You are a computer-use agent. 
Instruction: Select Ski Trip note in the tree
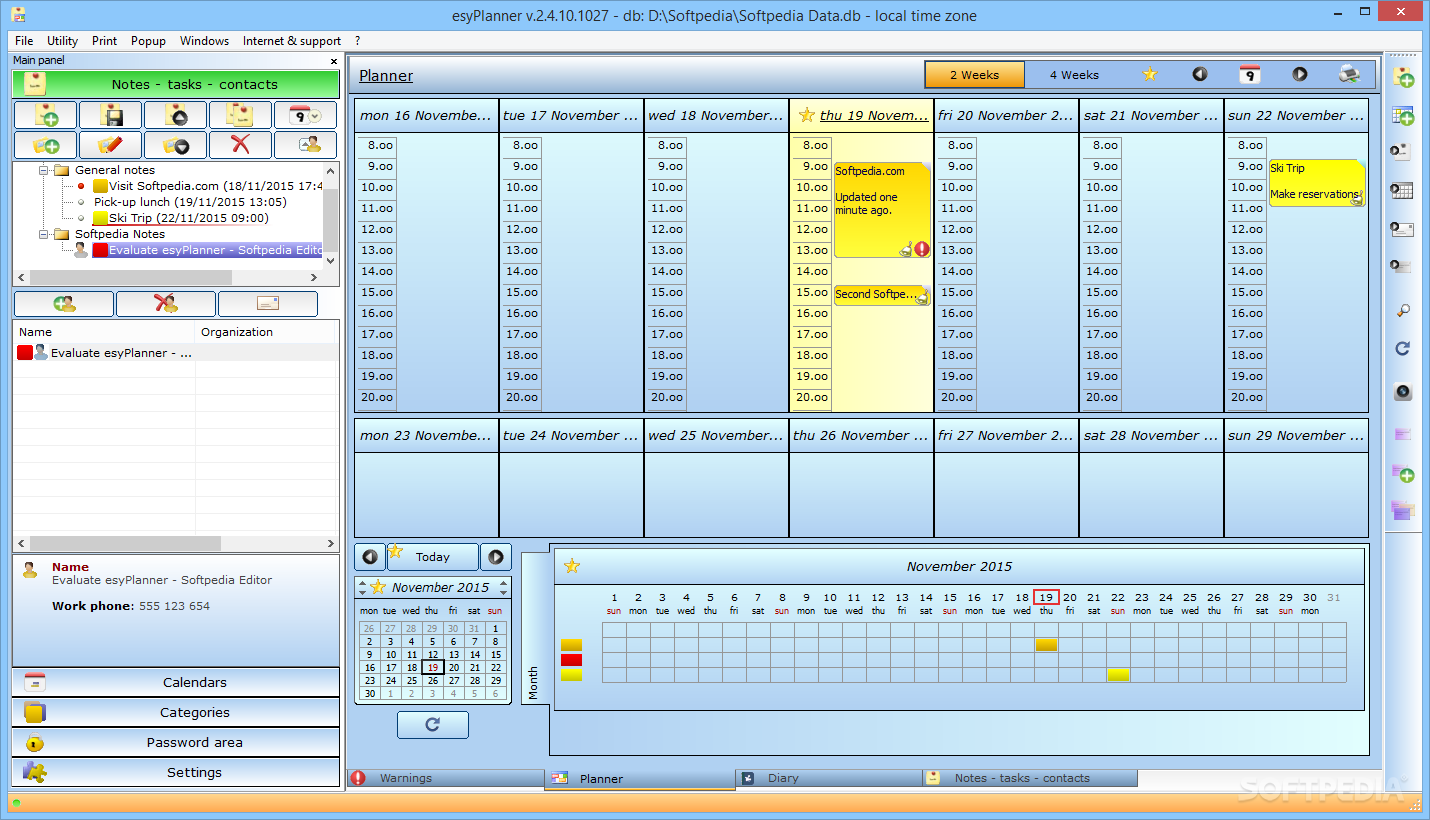point(189,218)
